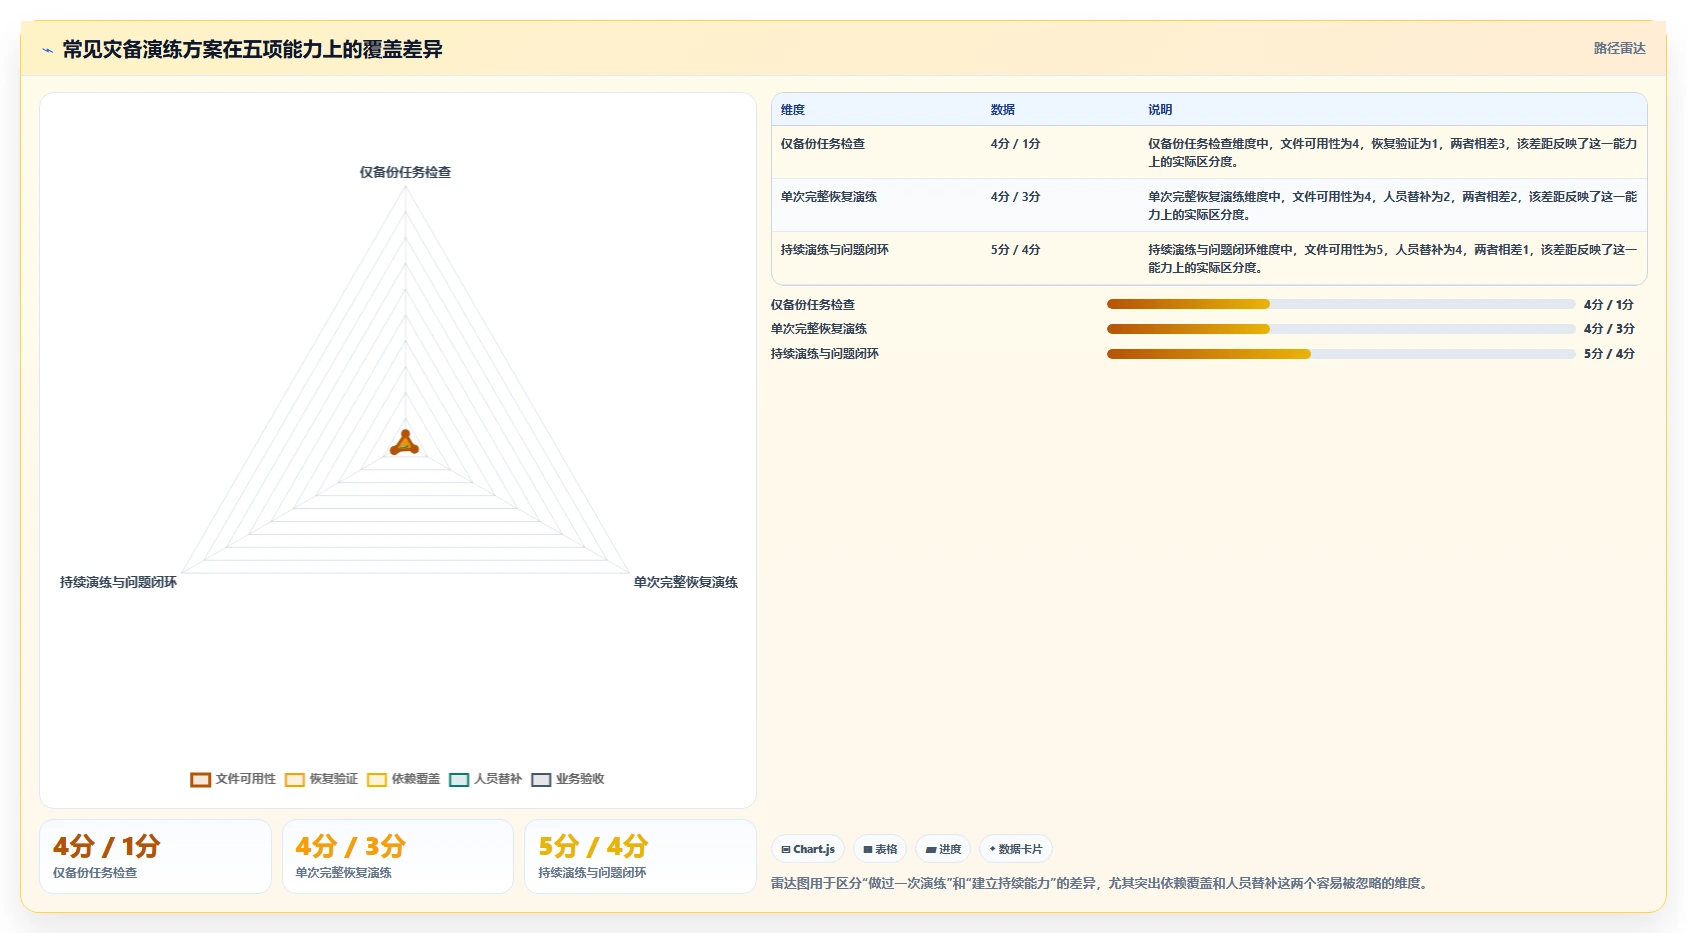Viewport: 1687px width, 933px height.
Task: Open the 4分 / 3分 data card
Action: (x=398, y=857)
